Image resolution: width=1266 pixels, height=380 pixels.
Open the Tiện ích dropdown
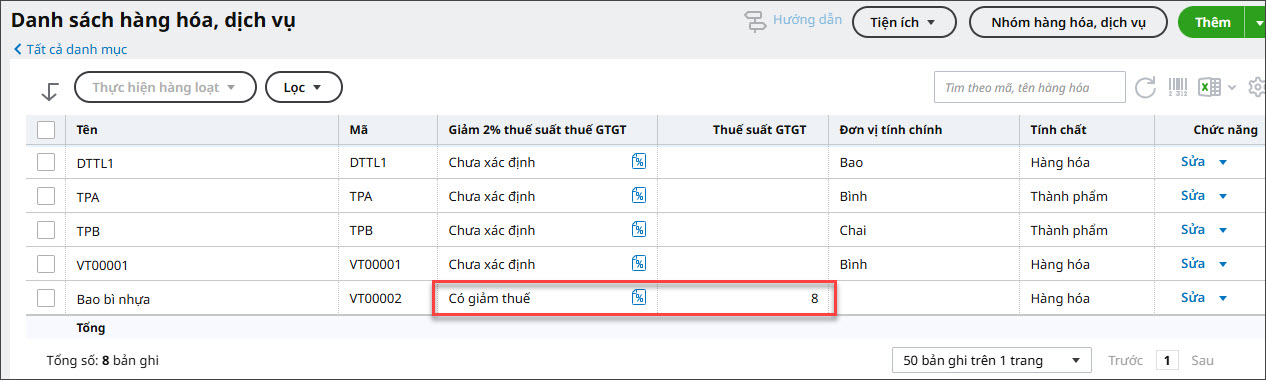tap(904, 22)
